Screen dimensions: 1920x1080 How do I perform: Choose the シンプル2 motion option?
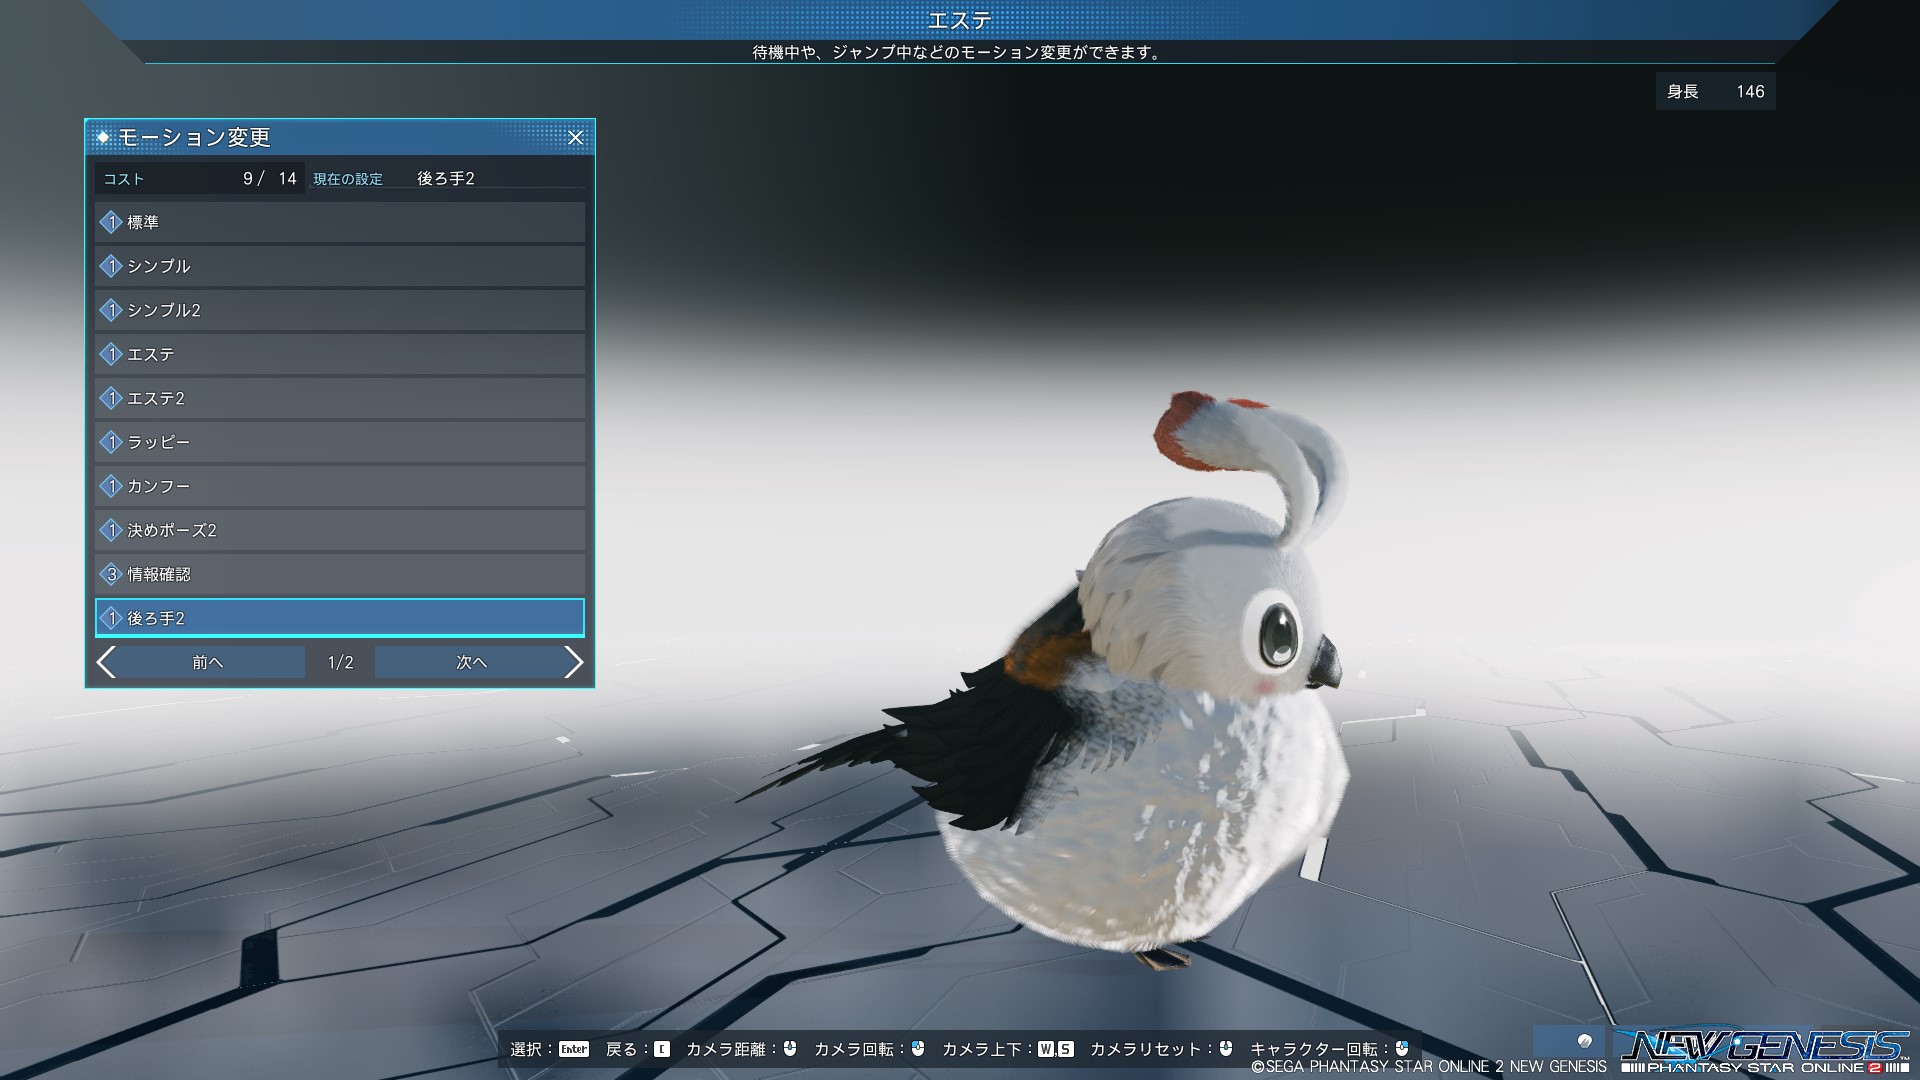[340, 310]
